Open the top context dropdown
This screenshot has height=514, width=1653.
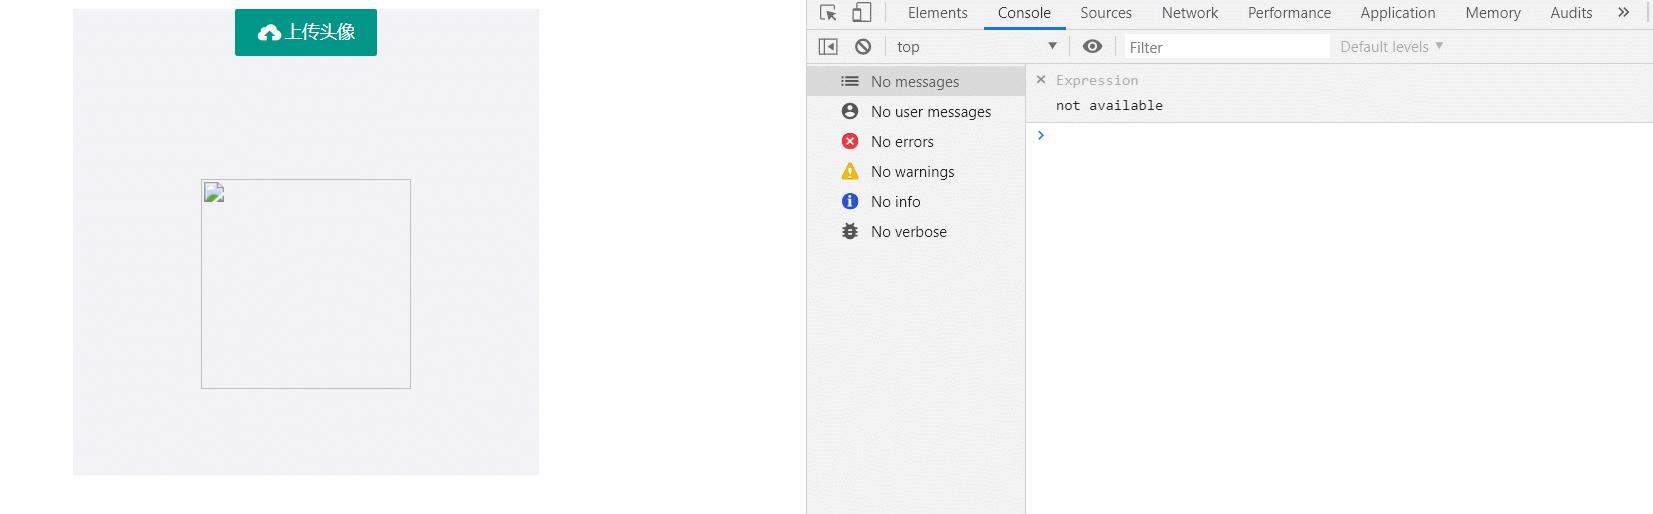click(x=976, y=47)
